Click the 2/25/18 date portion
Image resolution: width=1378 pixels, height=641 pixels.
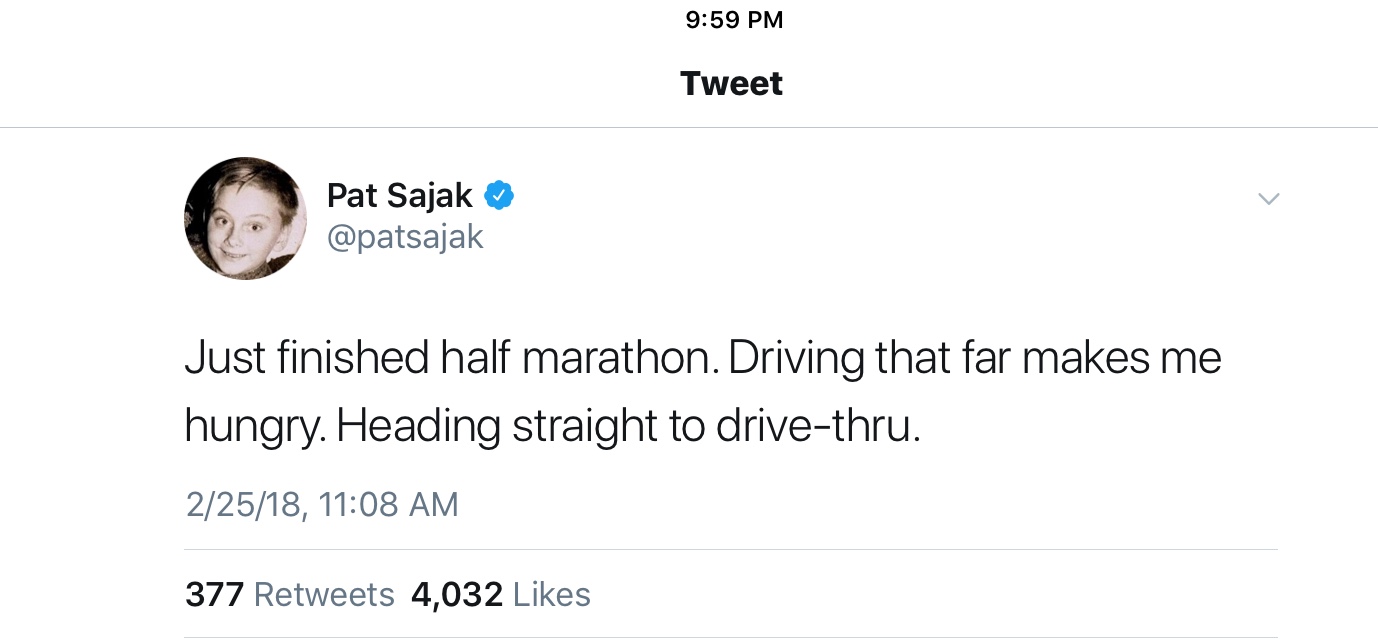click(x=244, y=504)
